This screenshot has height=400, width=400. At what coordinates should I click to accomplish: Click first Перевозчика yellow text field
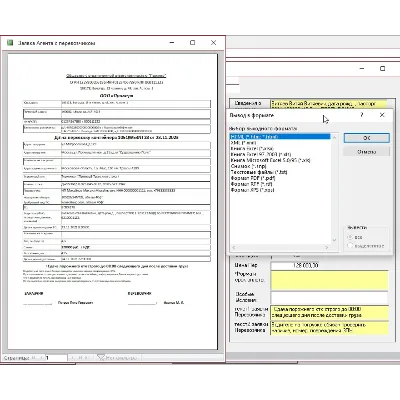pyautogui.click(x=329, y=312)
